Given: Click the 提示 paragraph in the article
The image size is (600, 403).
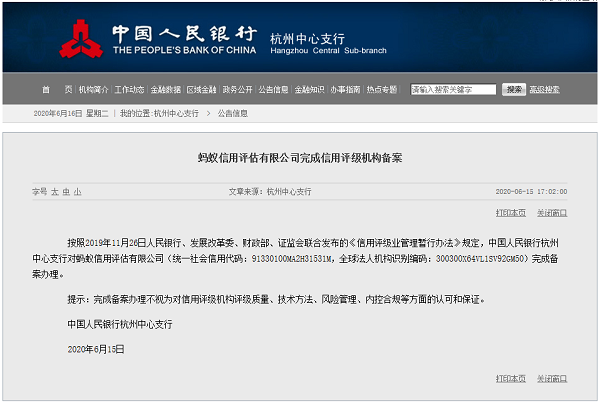Looking at the screenshot, I should point(276,299).
